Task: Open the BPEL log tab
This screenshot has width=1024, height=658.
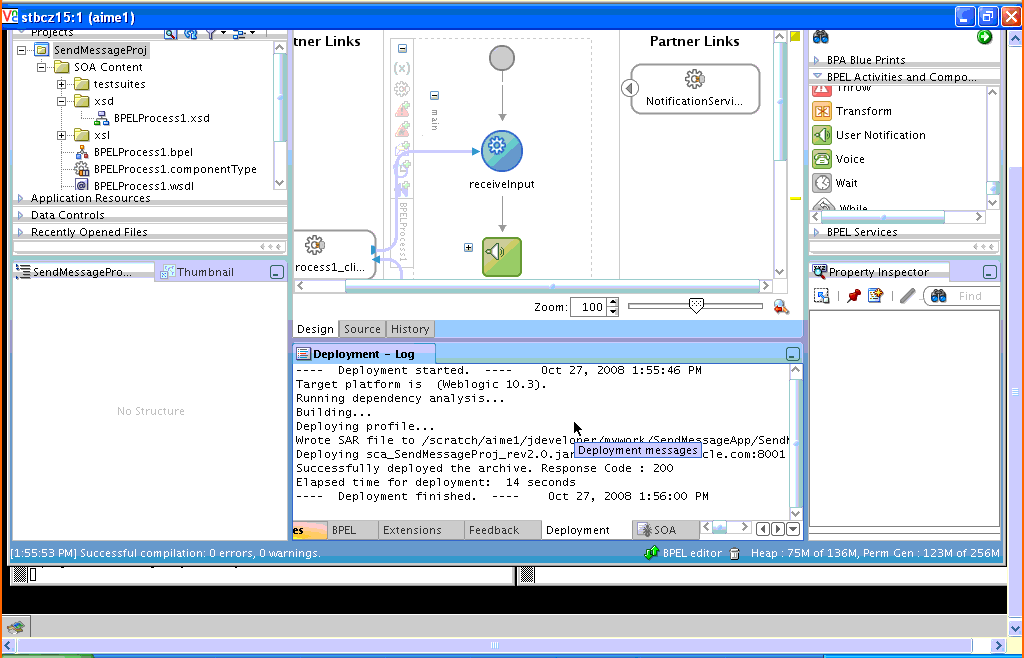Action: point(344,530)
